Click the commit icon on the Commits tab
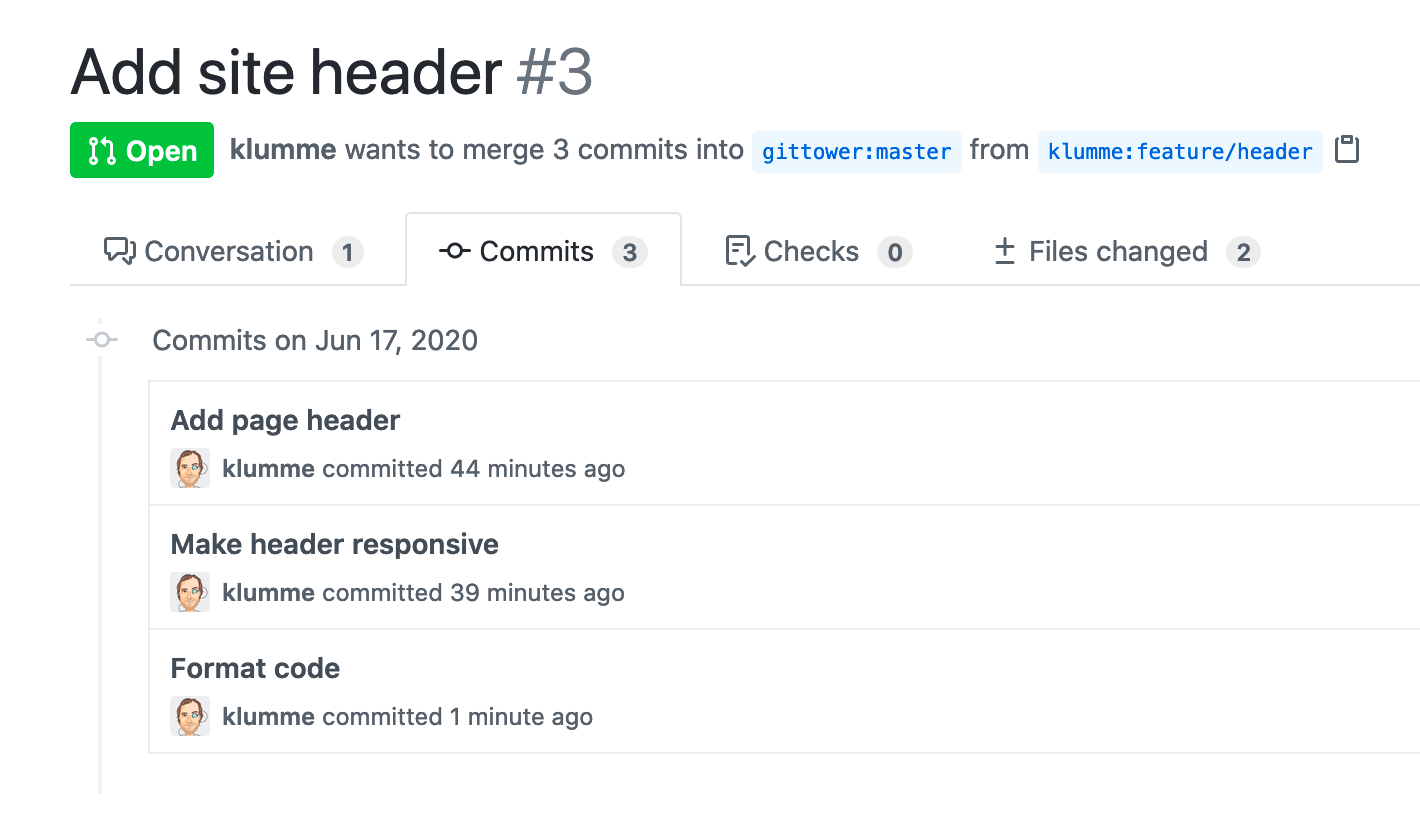This screenshot has width=1420, height=840. point(454,251)
